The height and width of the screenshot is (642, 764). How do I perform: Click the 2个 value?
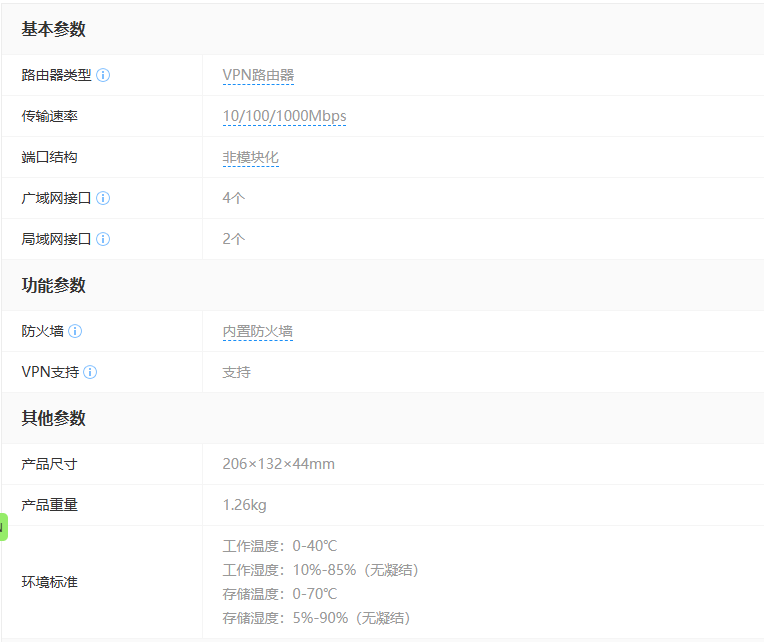click(x=234, y=239)
